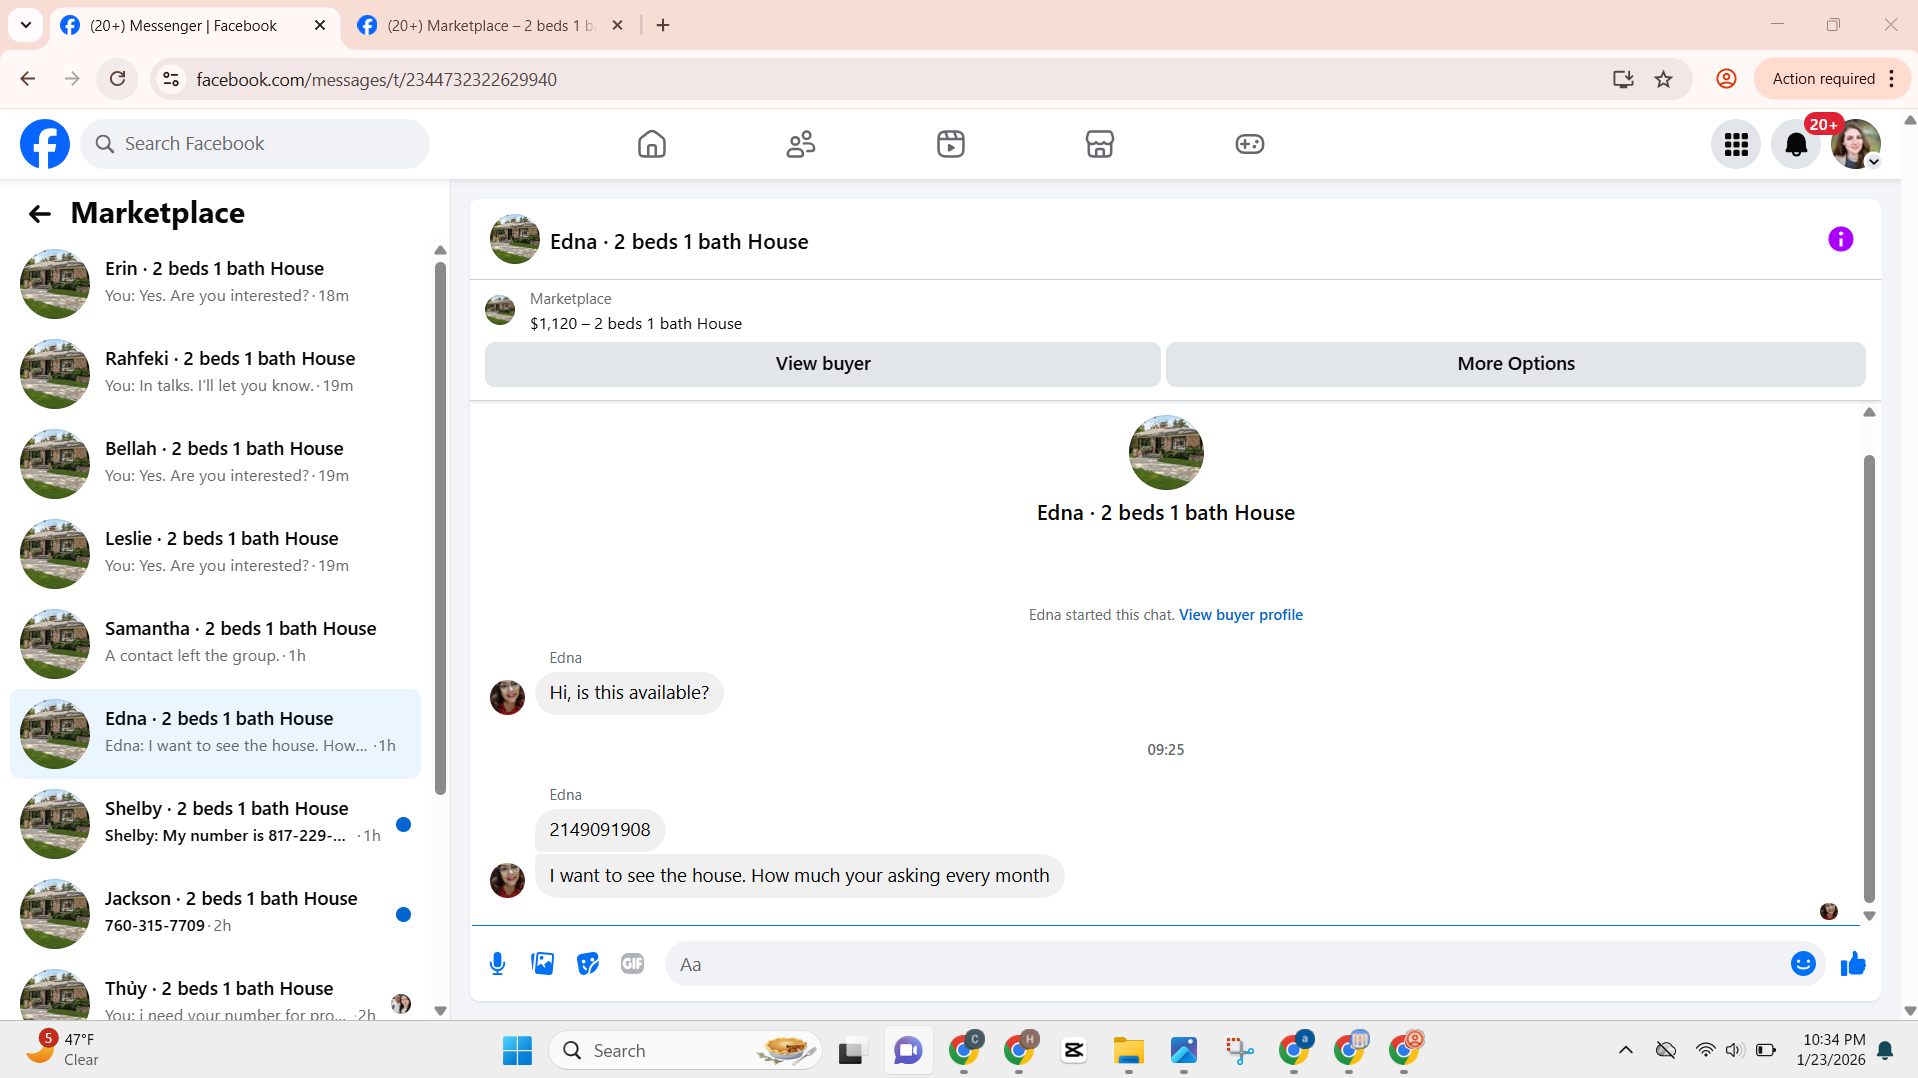This screenshot has width=1918, height=1078.
Task: Click install app icon in address bar
Action: (1622, 79)
